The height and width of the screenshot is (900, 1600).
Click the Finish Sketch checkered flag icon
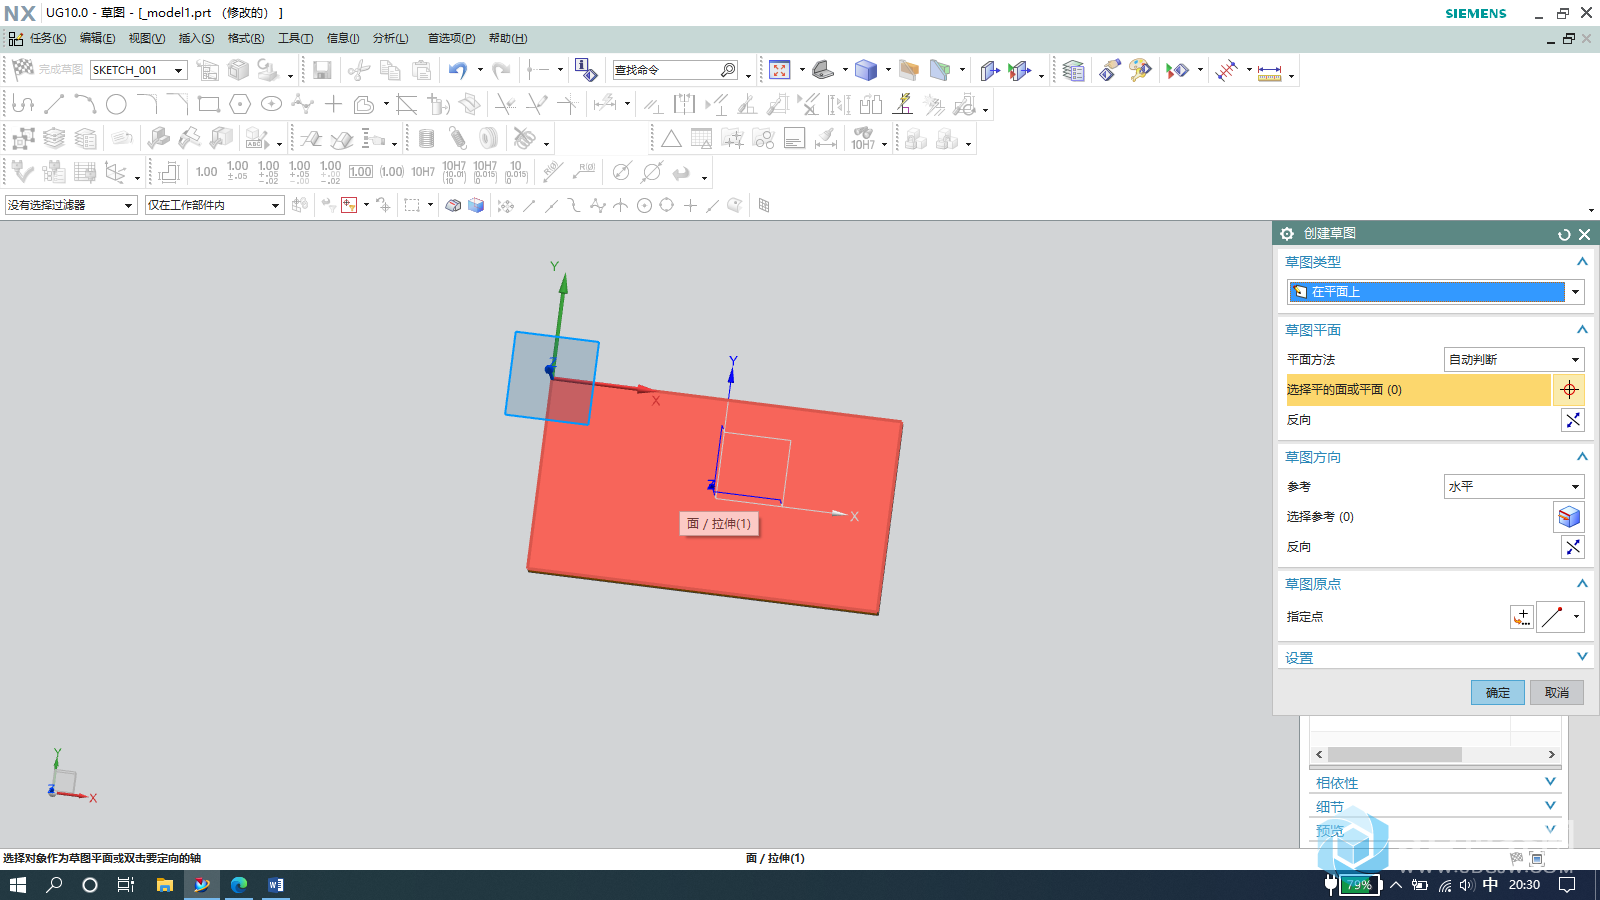pyautogui.click(x=23, y=69)
